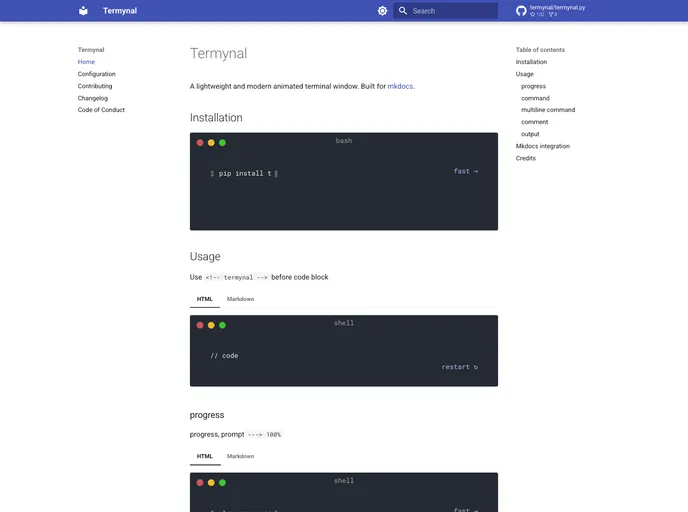Click the yellow dot in progress shell terminal
Viewport: 688px width, 512px height.
click(x=211, y=483)
